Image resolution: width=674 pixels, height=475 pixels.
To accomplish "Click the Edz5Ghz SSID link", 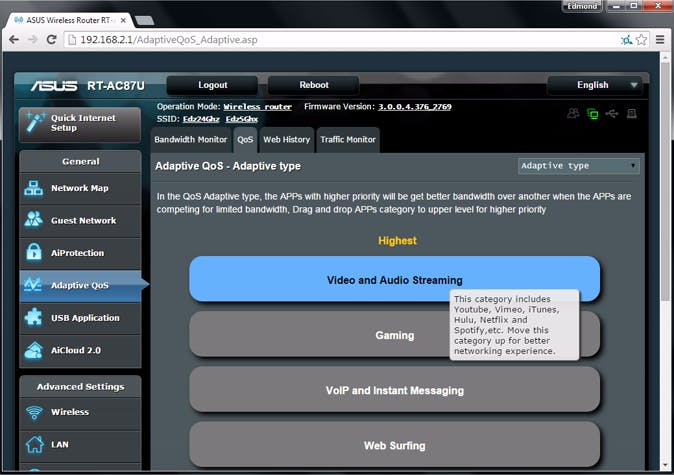I will (x=242, y=119).
